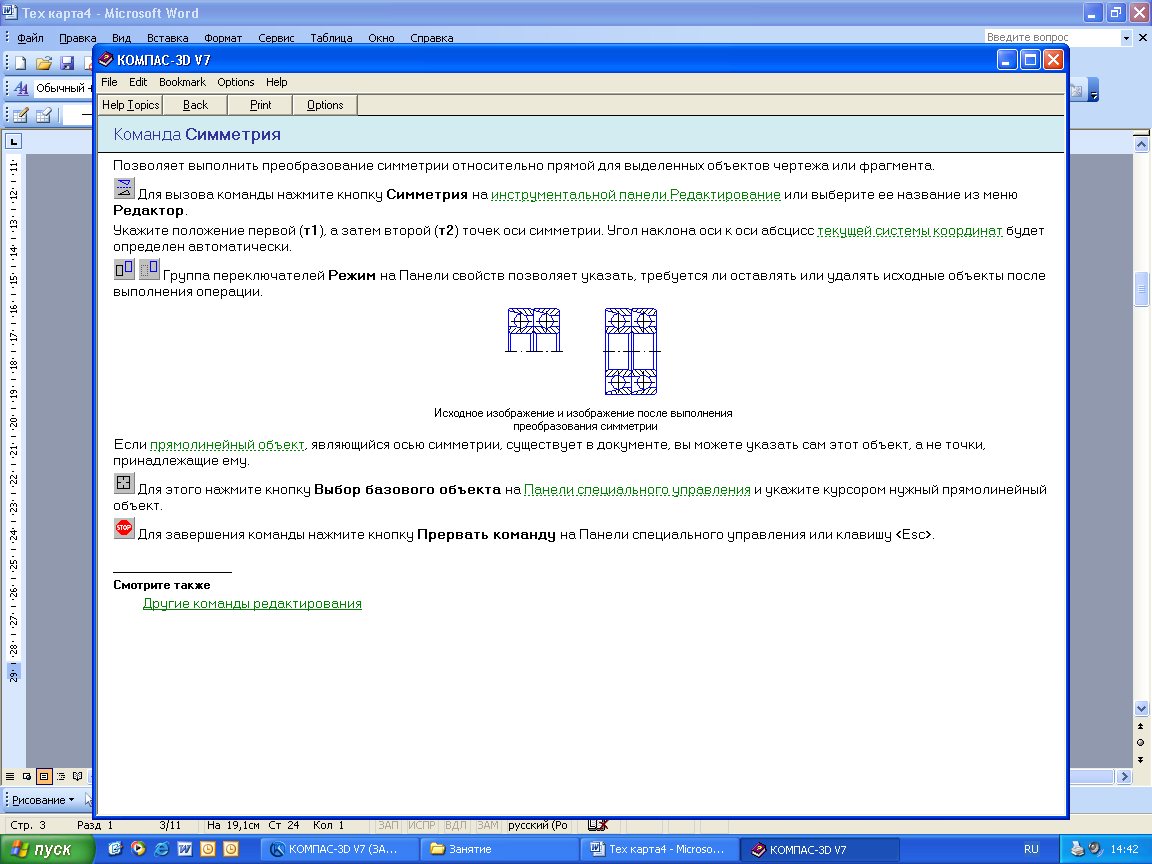This screenshot has height=864, width=1152.
Task: Type a question in Введите вопрос field
Action: click(x=1051, y=37)
